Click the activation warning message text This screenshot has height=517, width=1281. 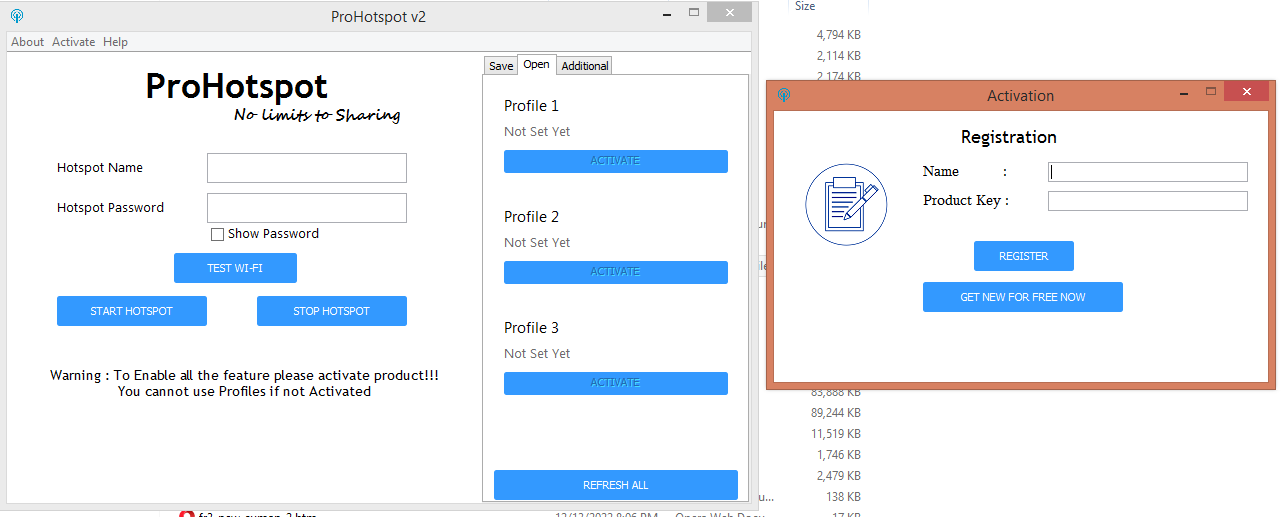(x=244, y=383)
